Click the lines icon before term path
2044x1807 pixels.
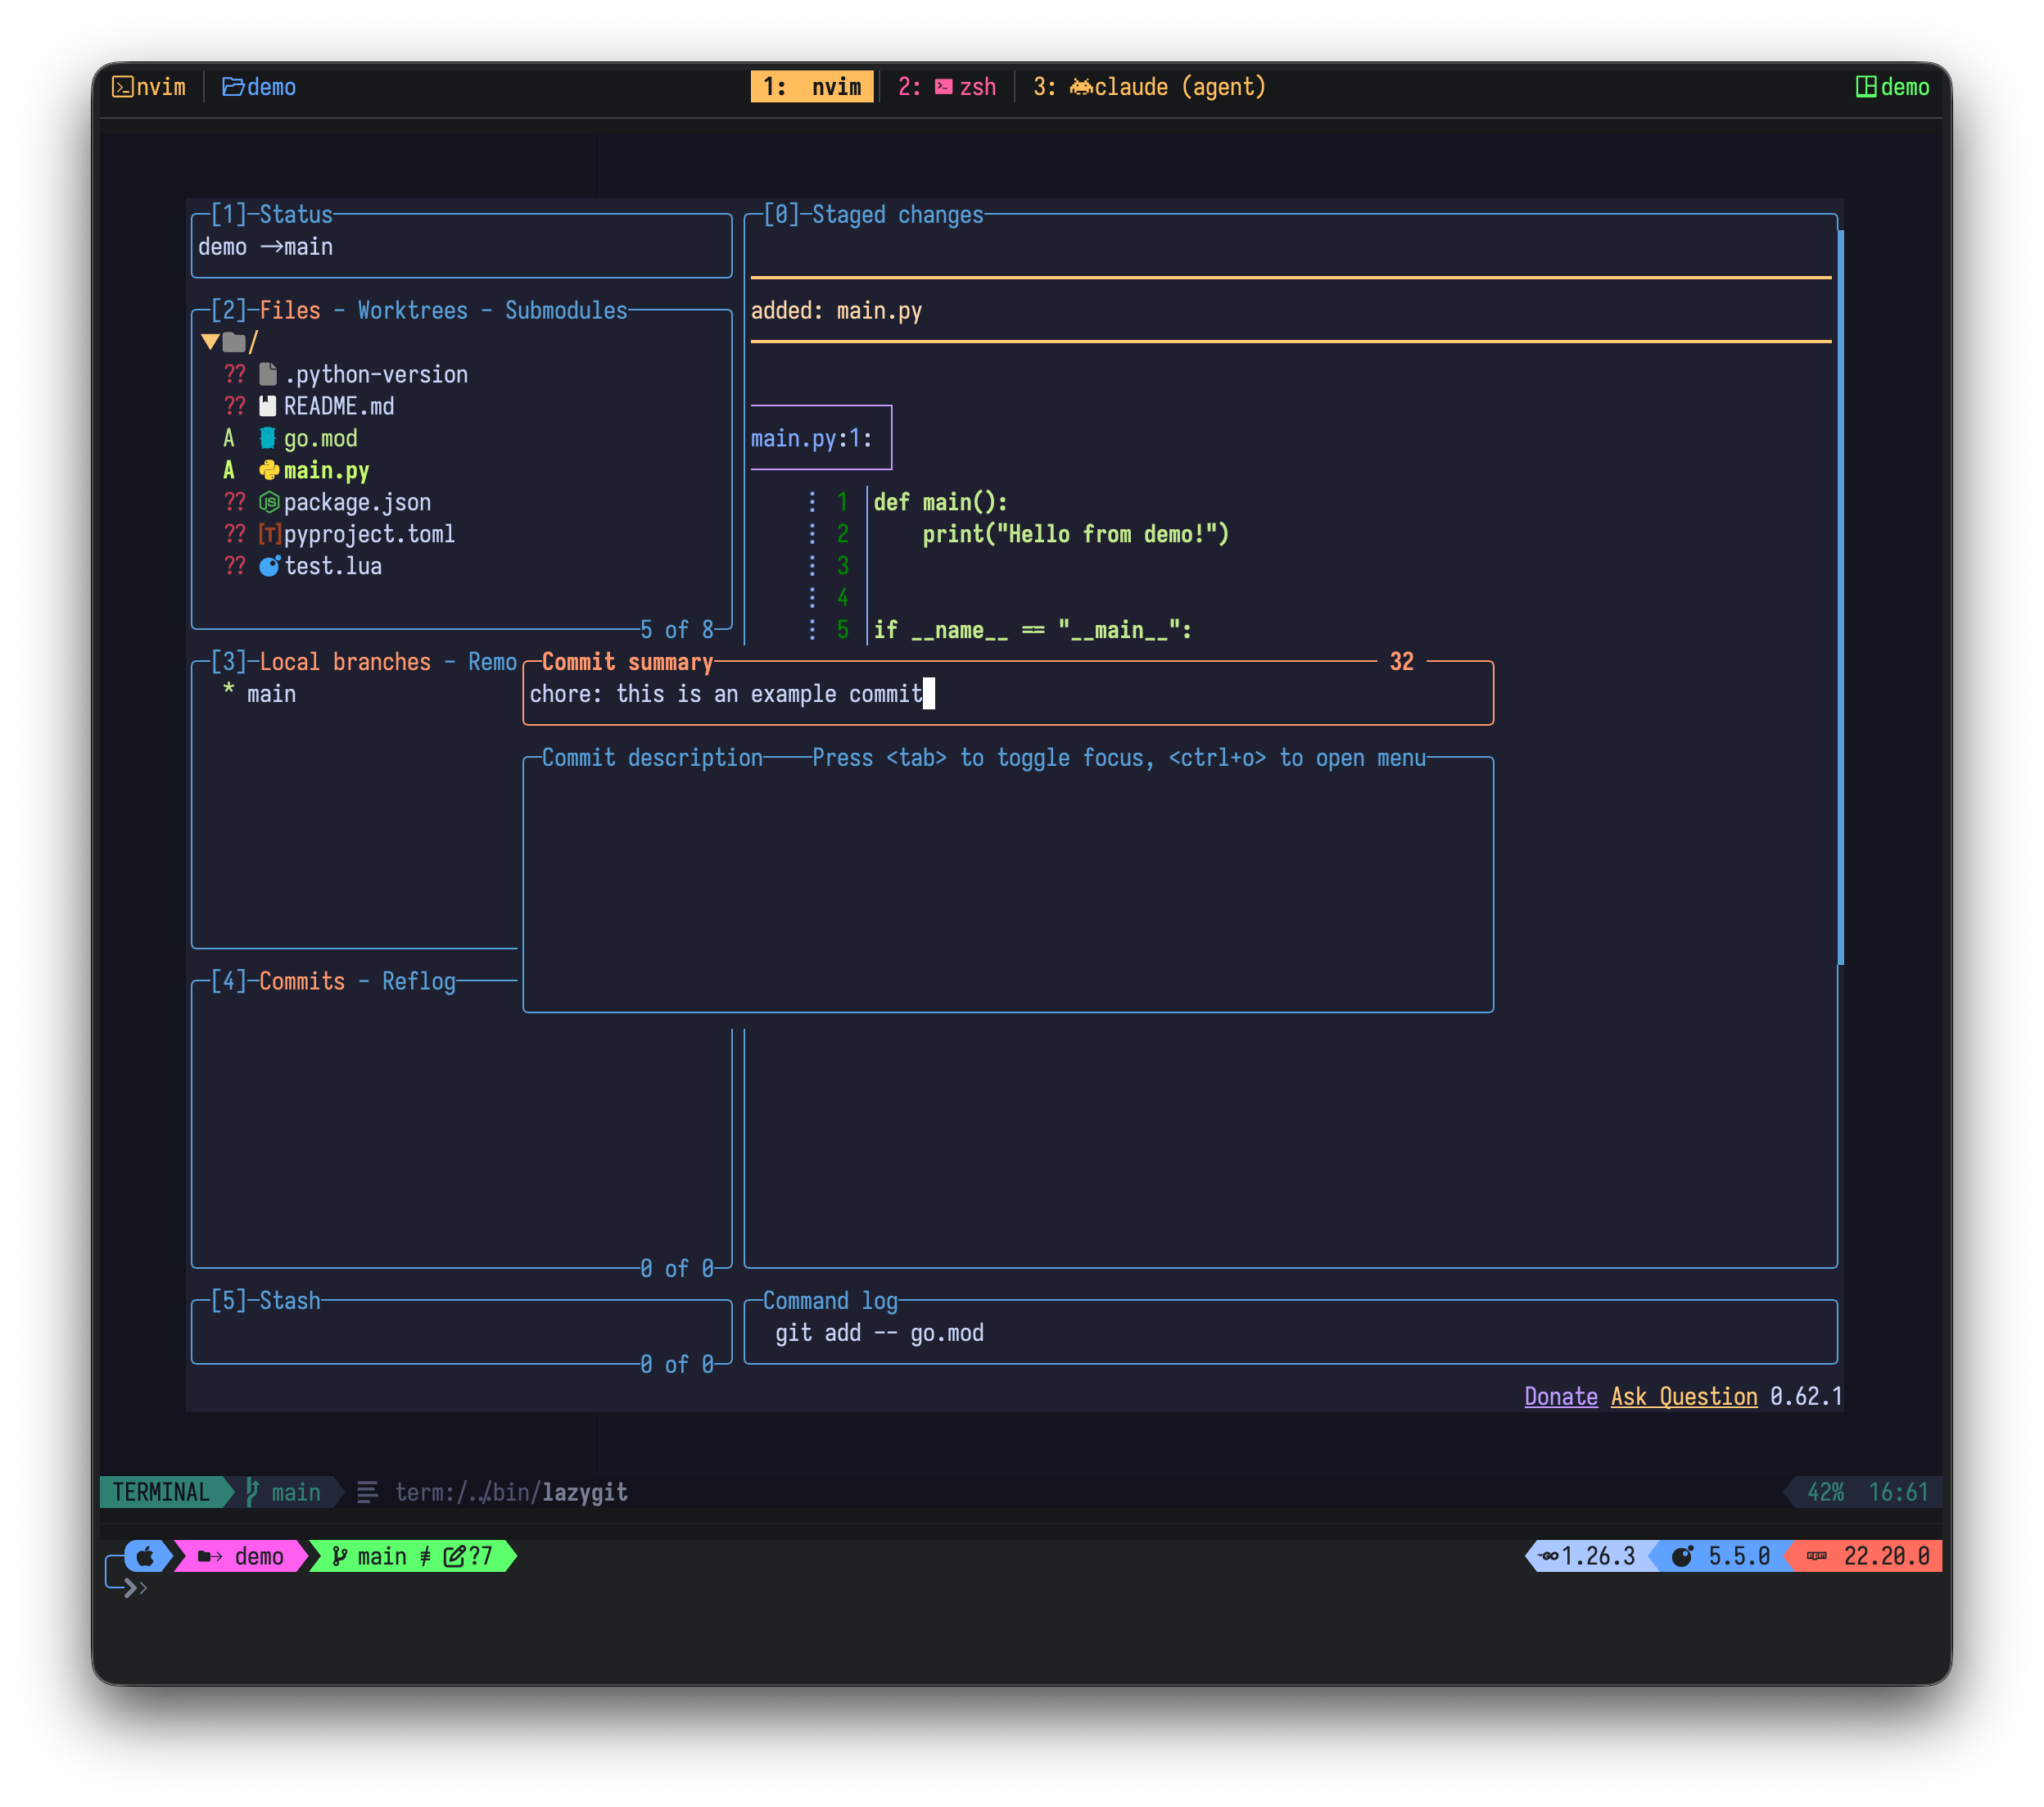[x=367, y=1492]
